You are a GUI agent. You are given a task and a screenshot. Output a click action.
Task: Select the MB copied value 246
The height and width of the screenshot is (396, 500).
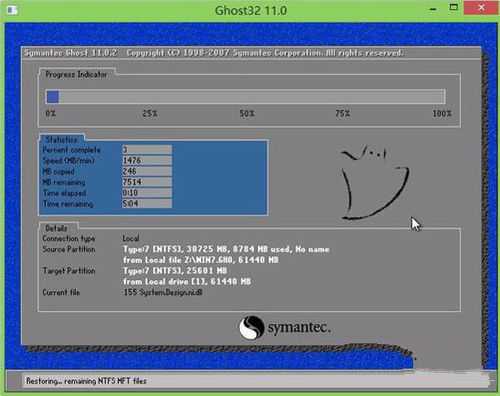click(x=147, y=171)
